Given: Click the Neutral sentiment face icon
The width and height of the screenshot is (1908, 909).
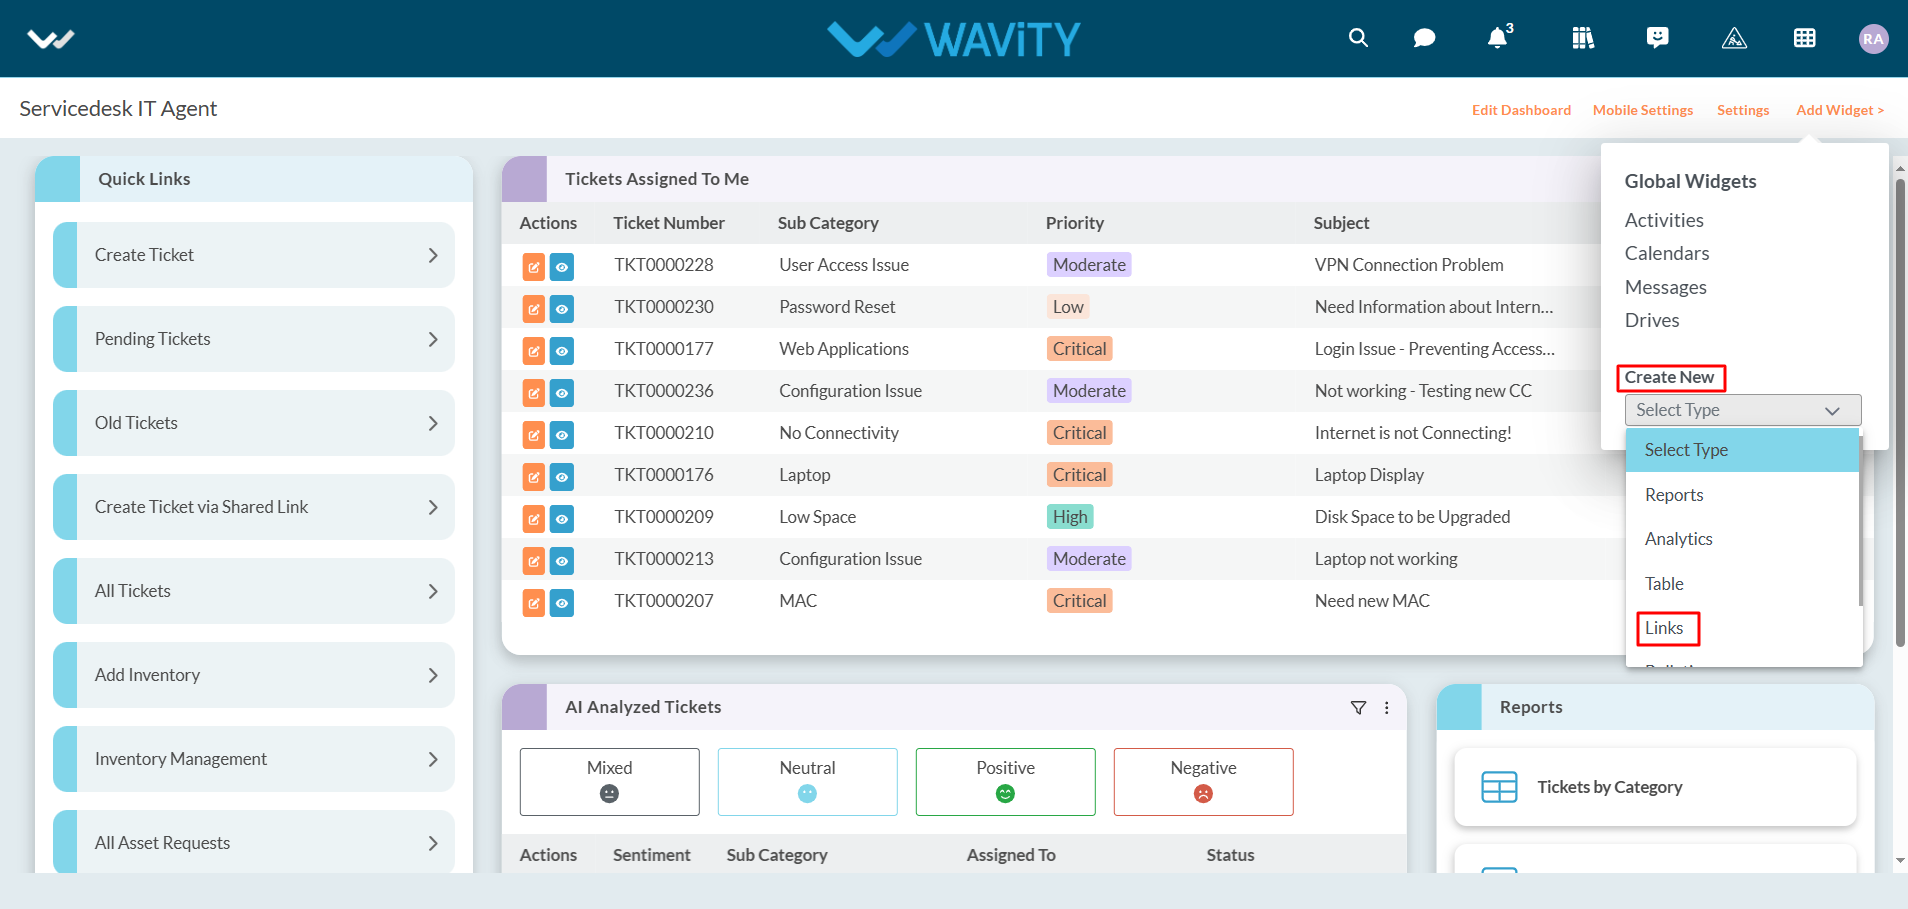Looking at the screenshot, I should (x=807, y=794).
